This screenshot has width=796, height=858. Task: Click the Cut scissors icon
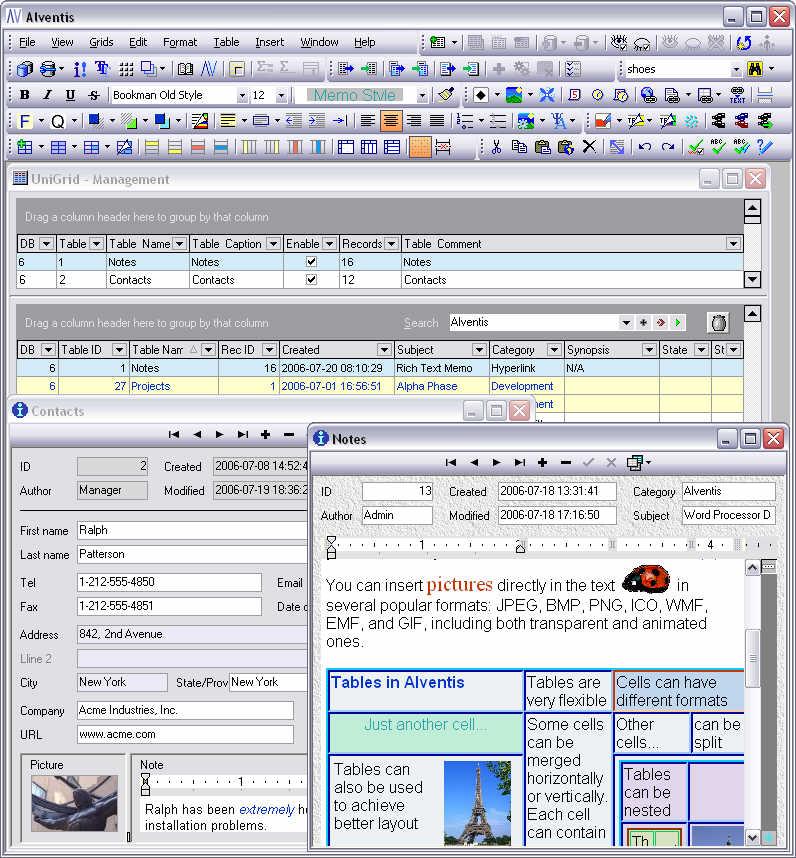click(496, 147)
